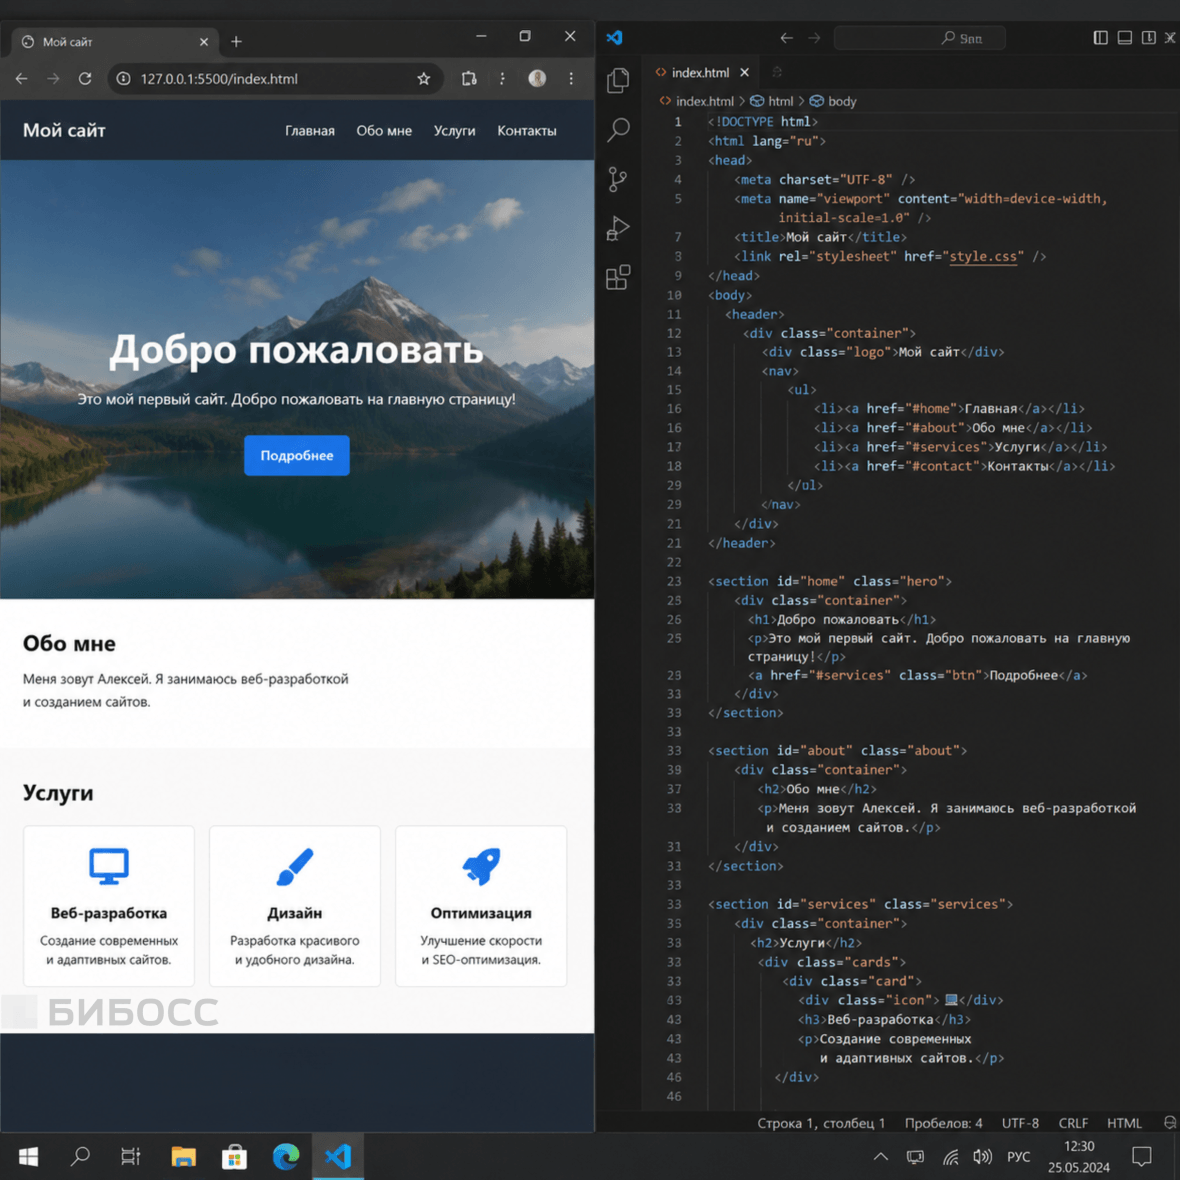Click the body breadcrumb item

click(833, 101)
